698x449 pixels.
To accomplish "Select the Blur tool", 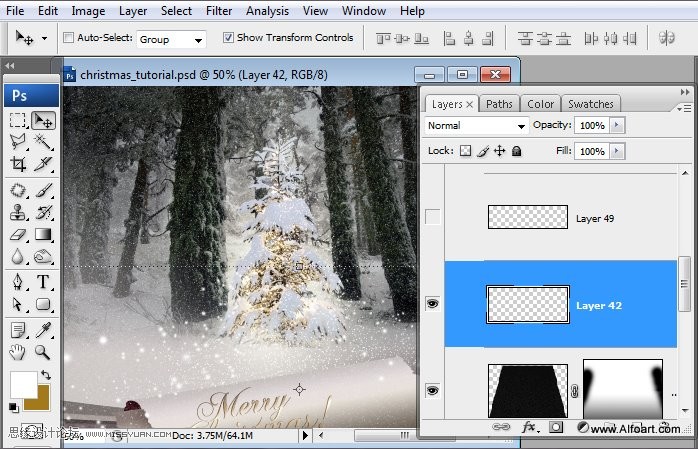I will coord(18,256).
